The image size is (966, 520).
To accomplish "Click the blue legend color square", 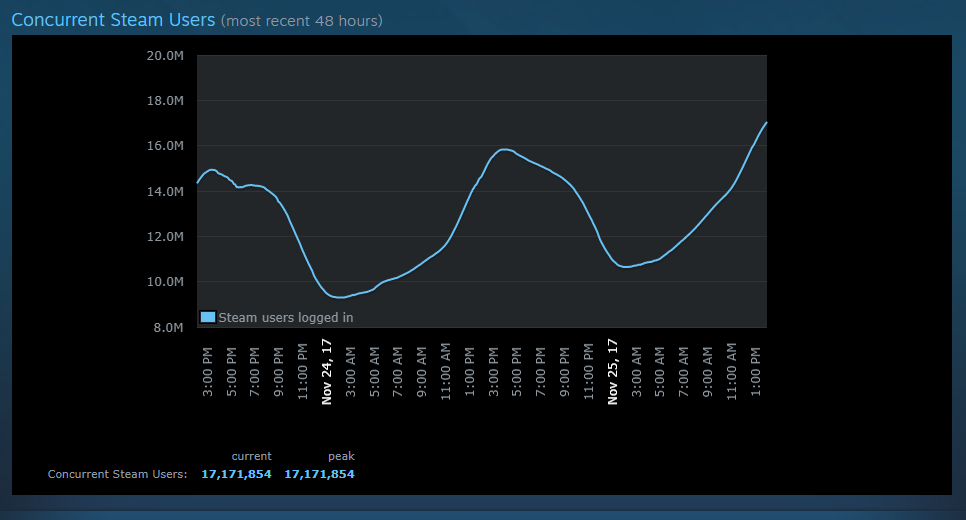I will (x=208, y=317).
